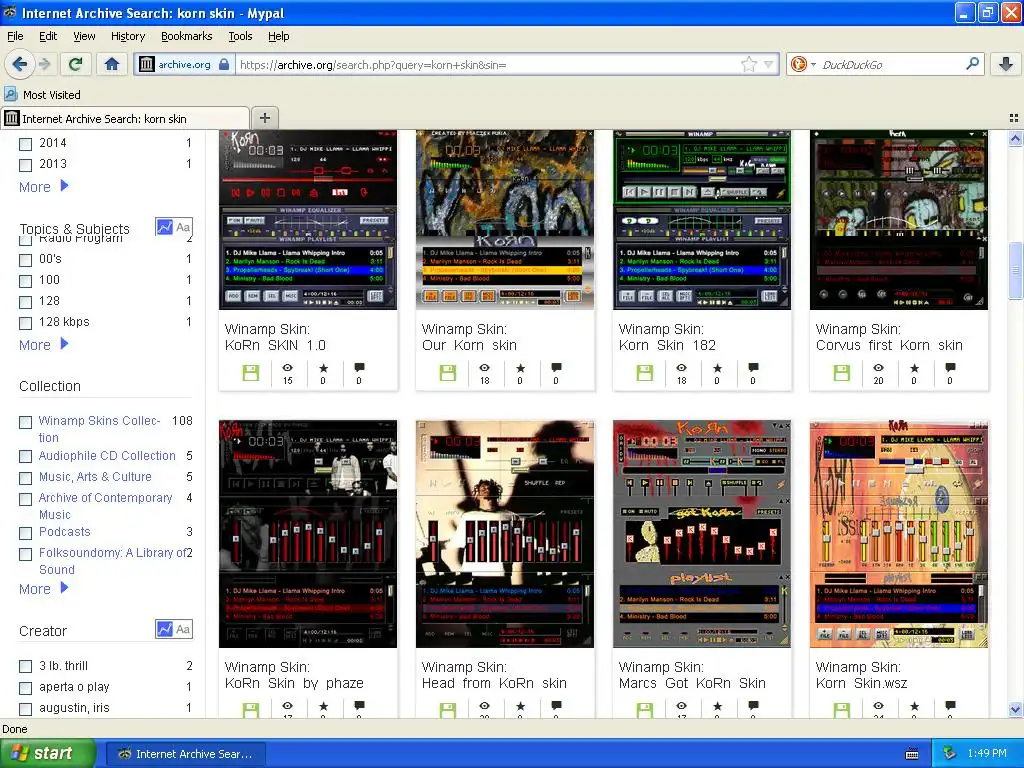
Task: Reload the page with the refresh icon
Action: (x=75, y=64)
